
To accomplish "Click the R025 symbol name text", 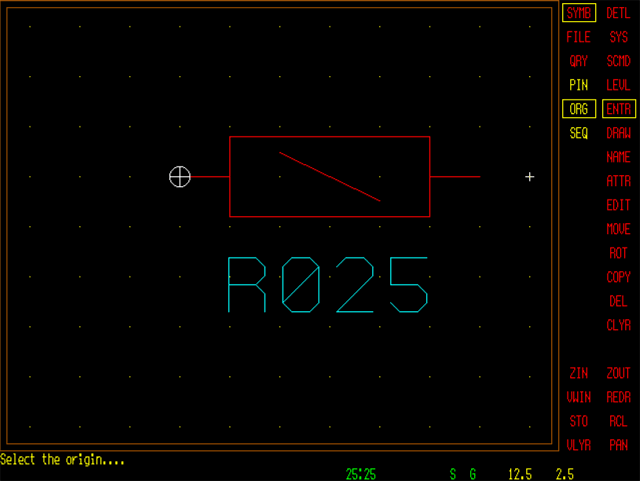I will 328,285.
